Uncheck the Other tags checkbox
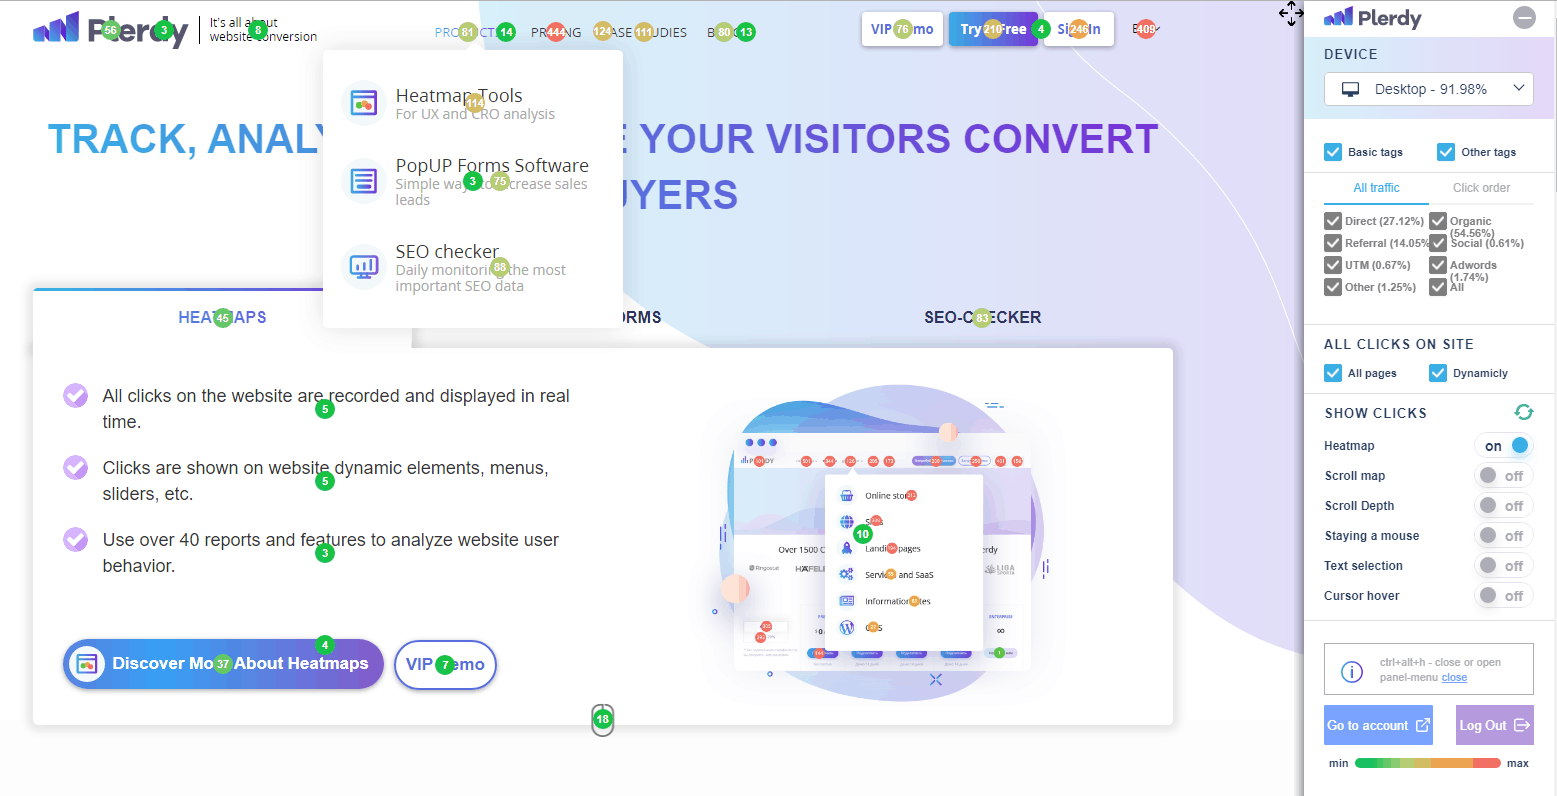The width and height of the screenshot is (1557, 796). [x=1446, y=152]
